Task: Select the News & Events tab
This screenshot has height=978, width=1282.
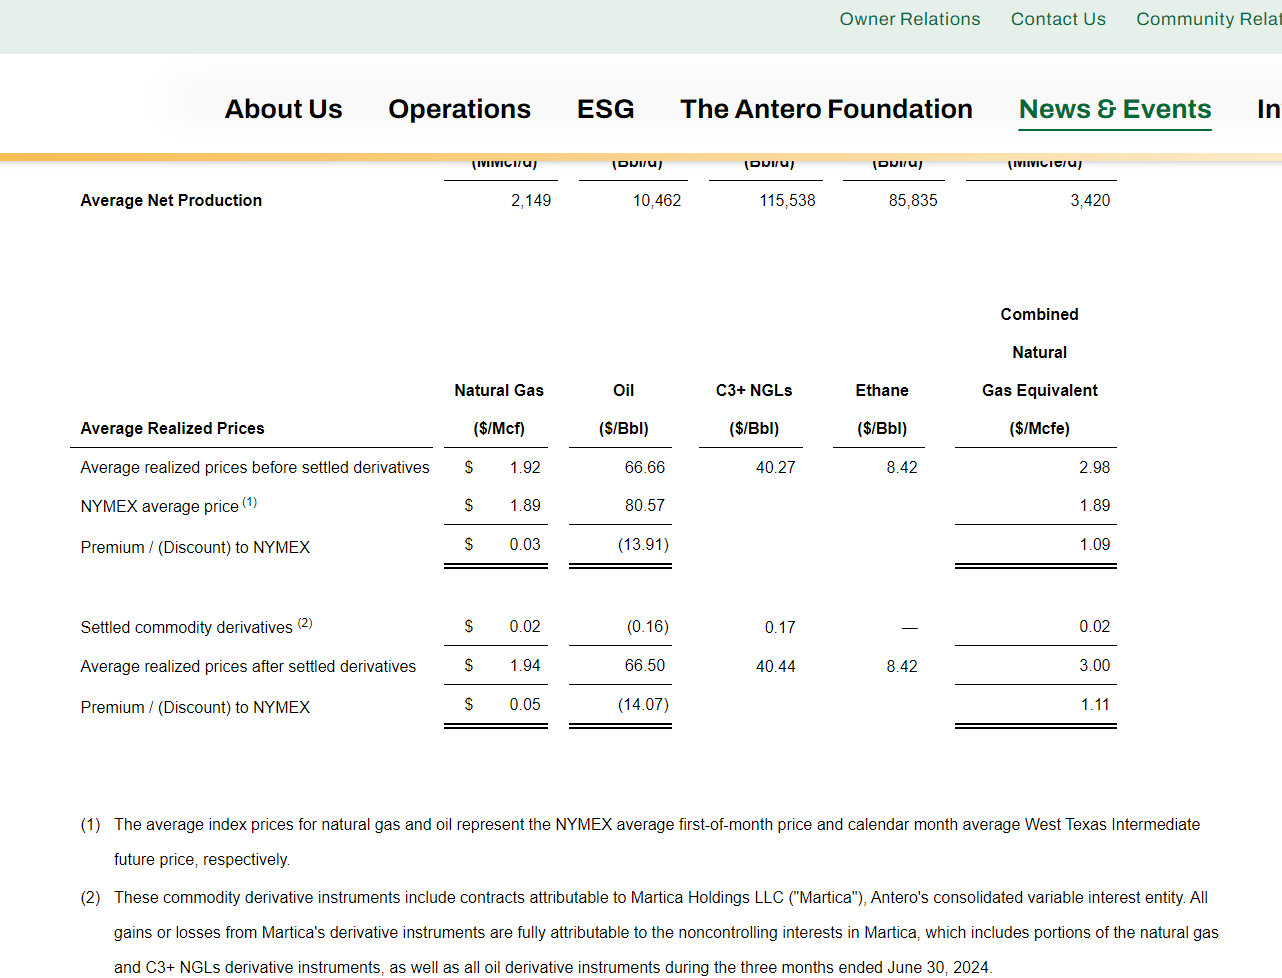Action: tap(1115, 109)
